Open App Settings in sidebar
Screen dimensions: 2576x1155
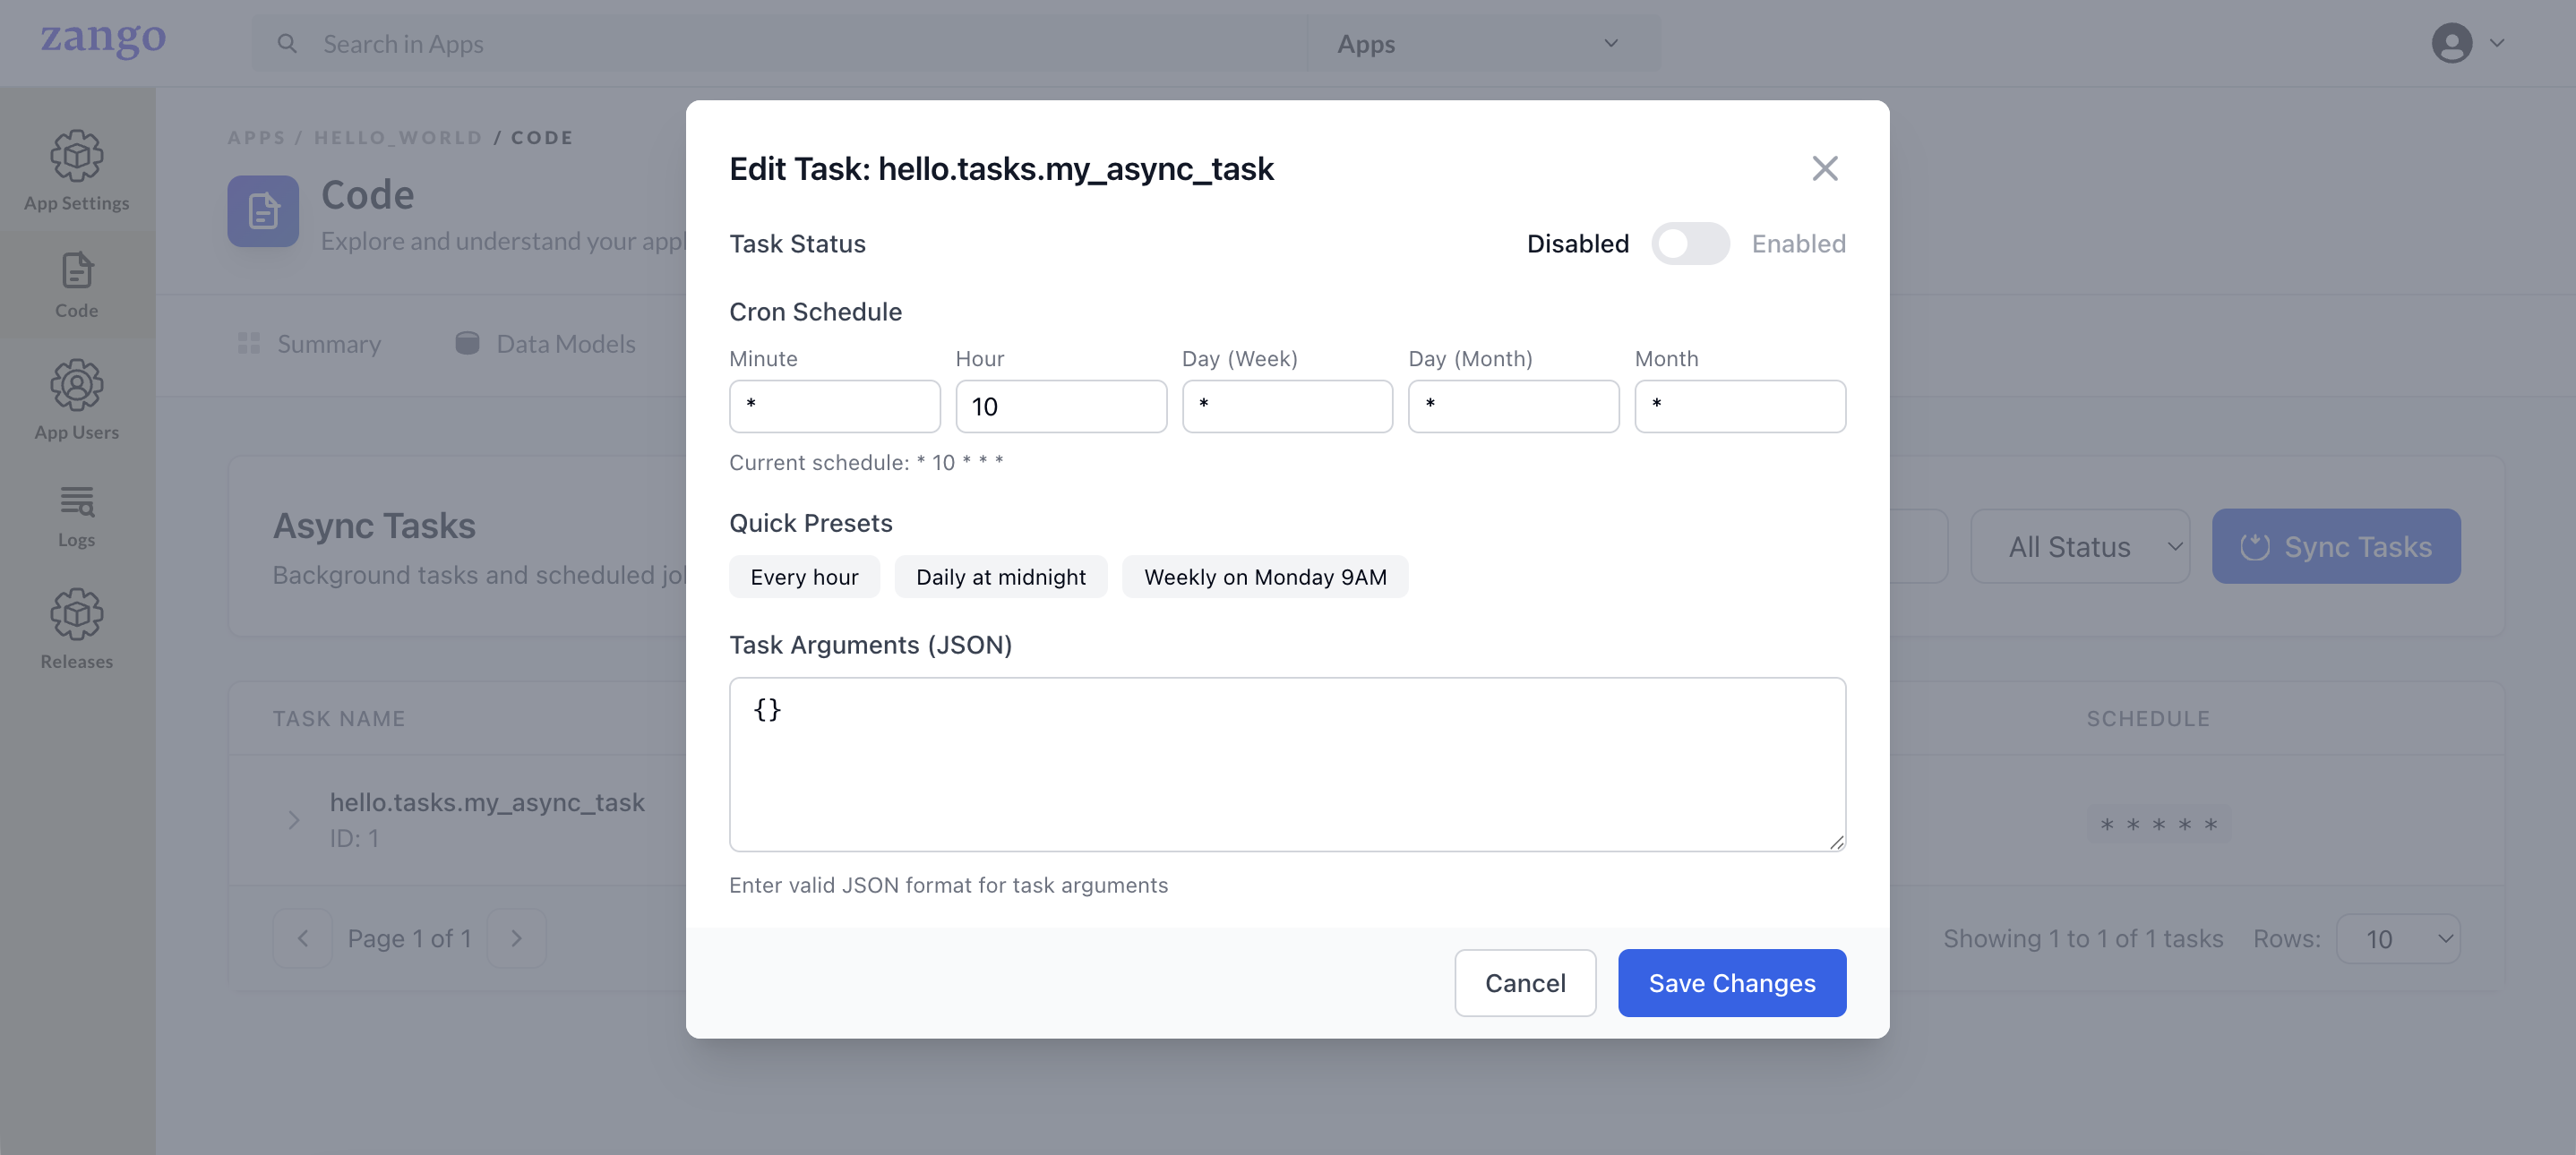[77, 171]
